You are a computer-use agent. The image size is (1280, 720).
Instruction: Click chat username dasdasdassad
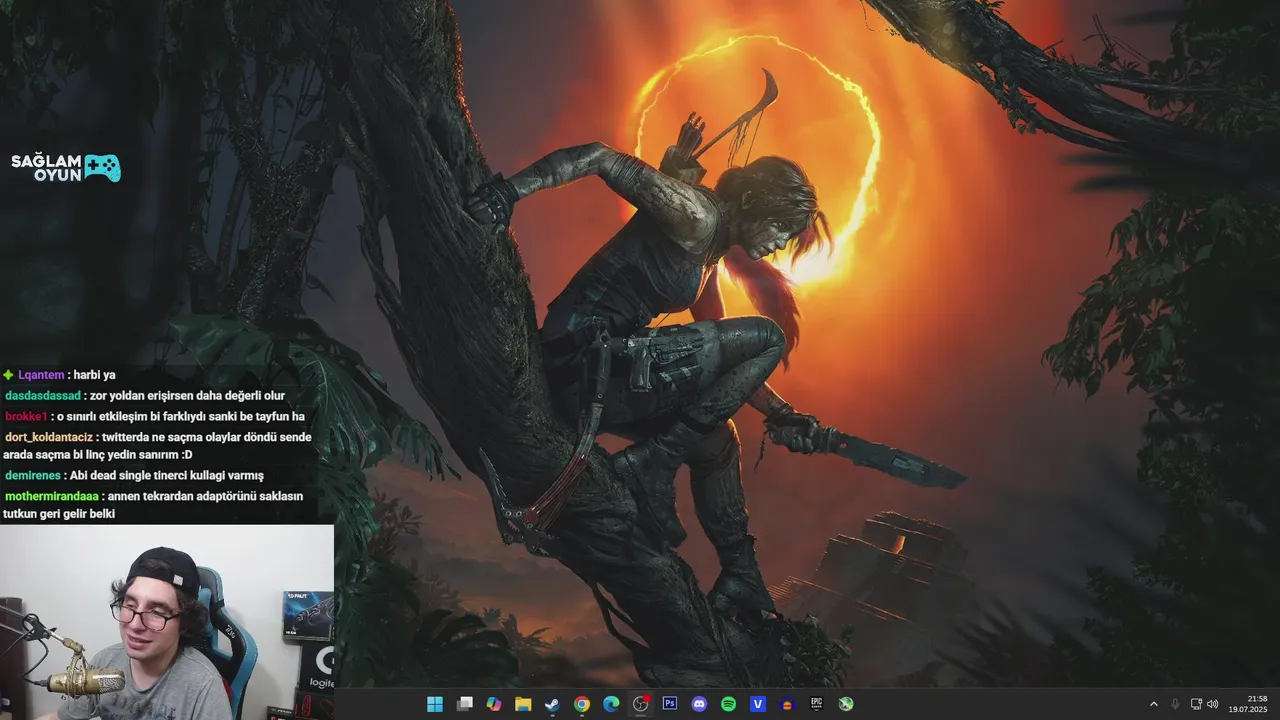click(x=43, y=395)
